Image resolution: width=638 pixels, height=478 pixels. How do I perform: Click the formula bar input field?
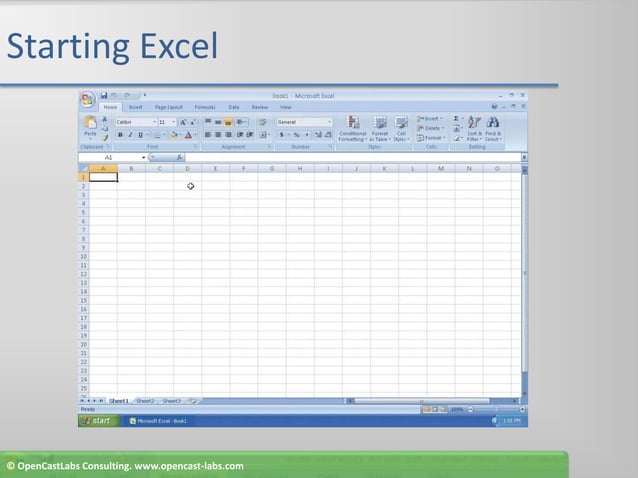pyautogui.click(x=353, y=157)
